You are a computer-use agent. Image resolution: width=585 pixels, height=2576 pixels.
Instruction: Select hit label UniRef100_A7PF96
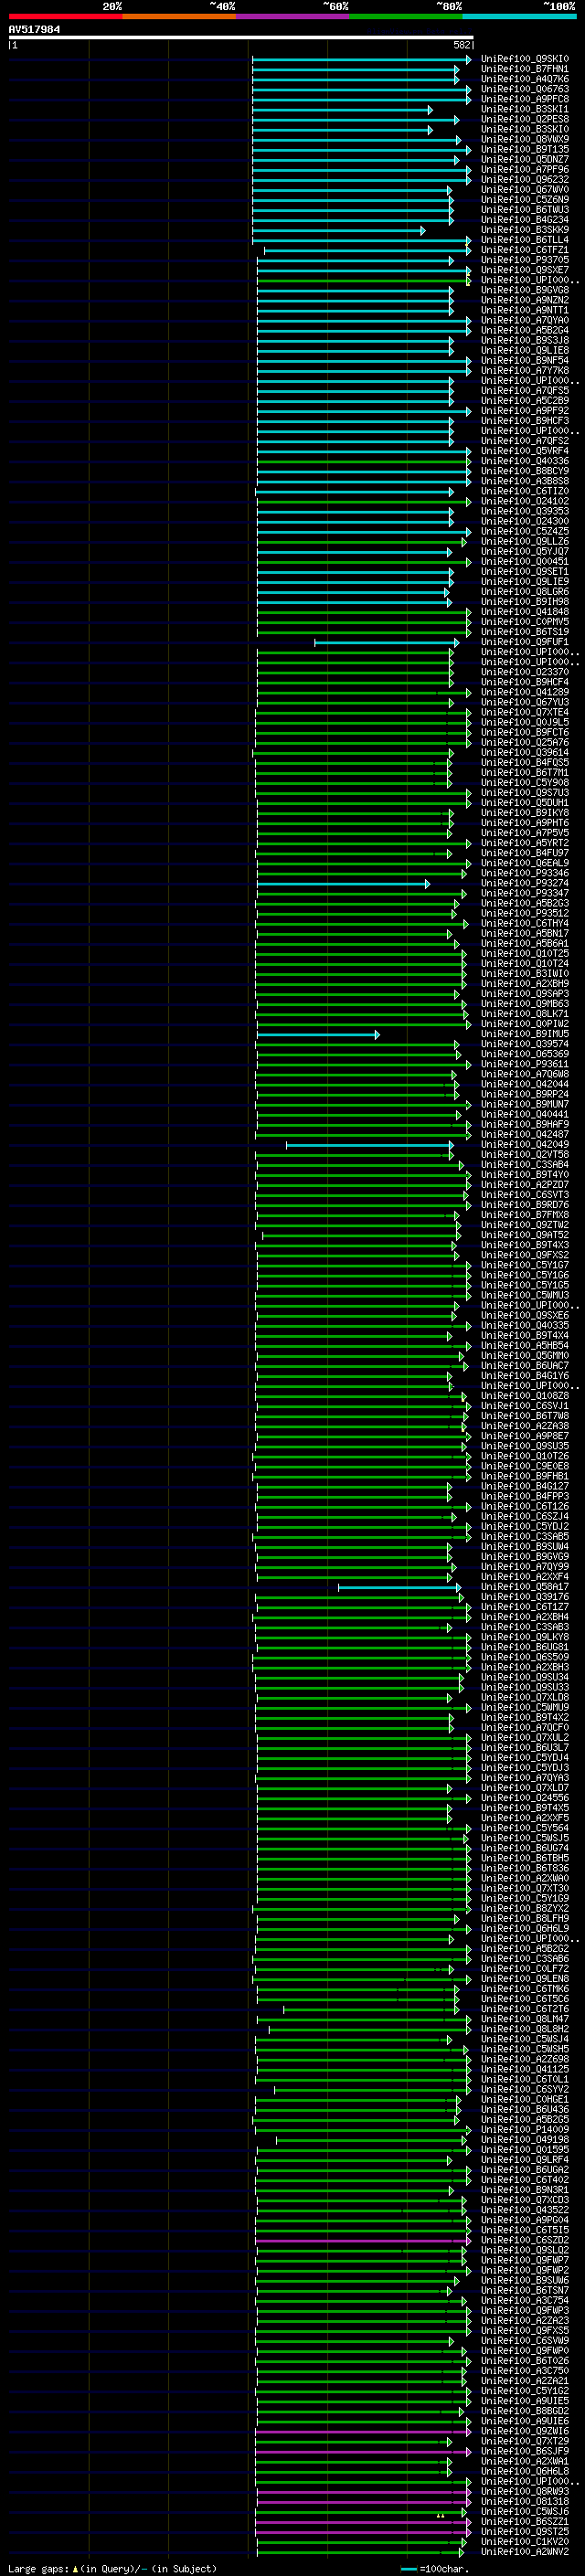(x=525, y=170)
